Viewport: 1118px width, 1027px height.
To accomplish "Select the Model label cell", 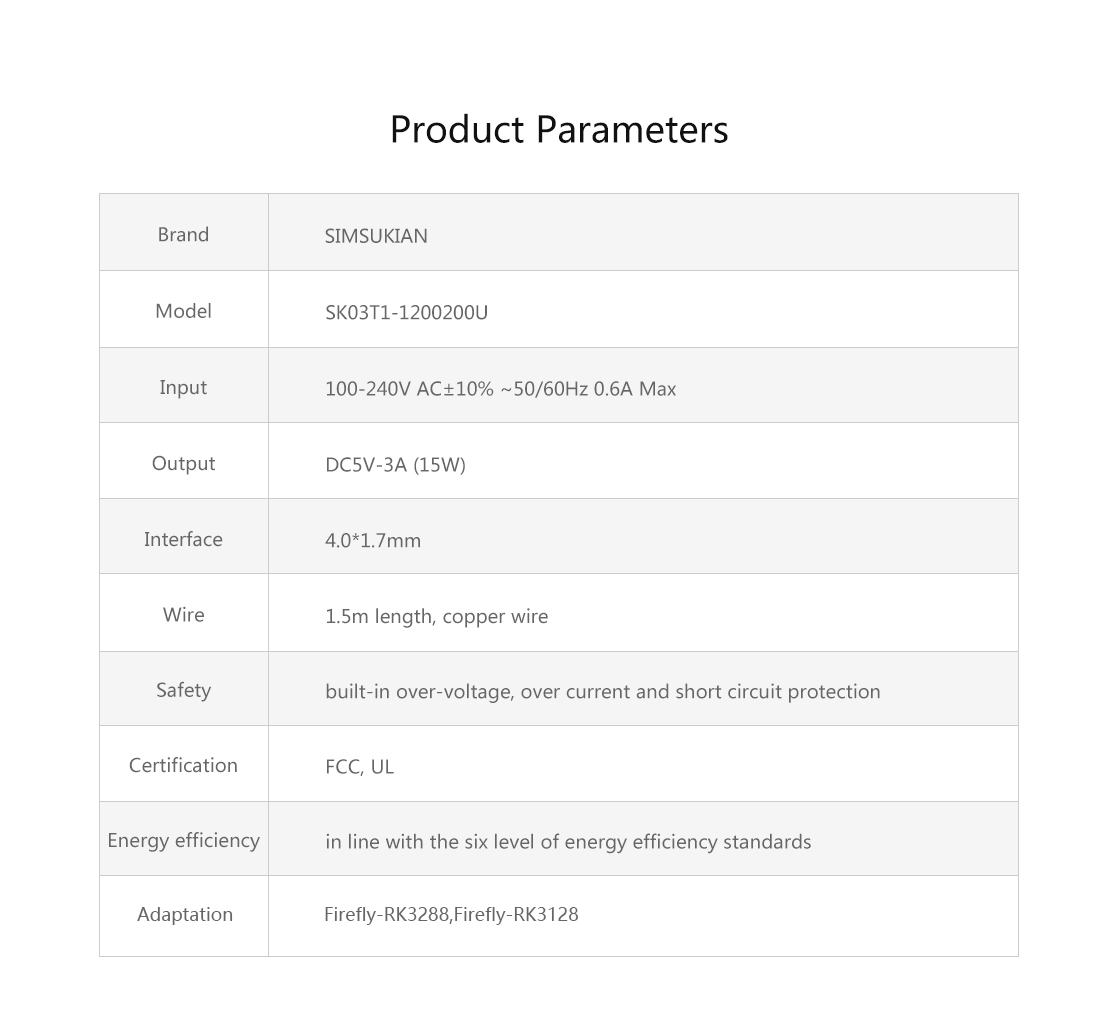I will tap(184, 310).
